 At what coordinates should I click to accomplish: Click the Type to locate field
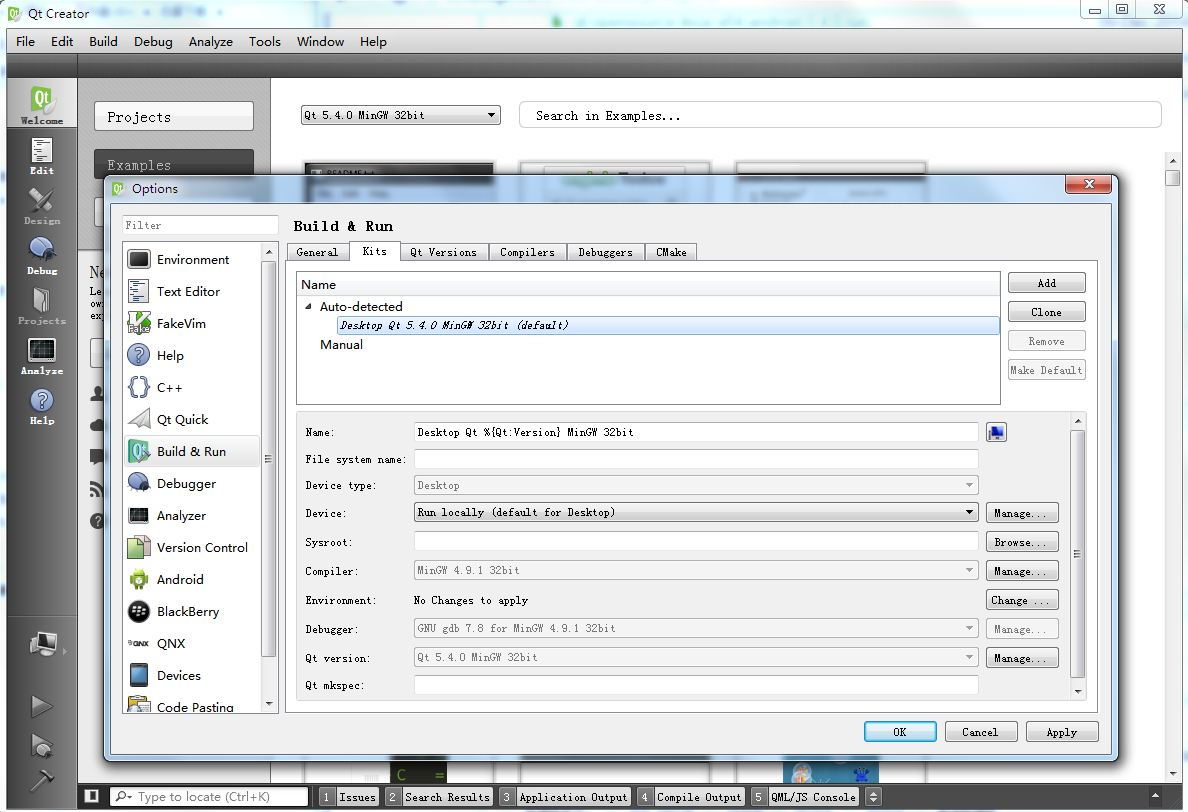tap(211, 796)
